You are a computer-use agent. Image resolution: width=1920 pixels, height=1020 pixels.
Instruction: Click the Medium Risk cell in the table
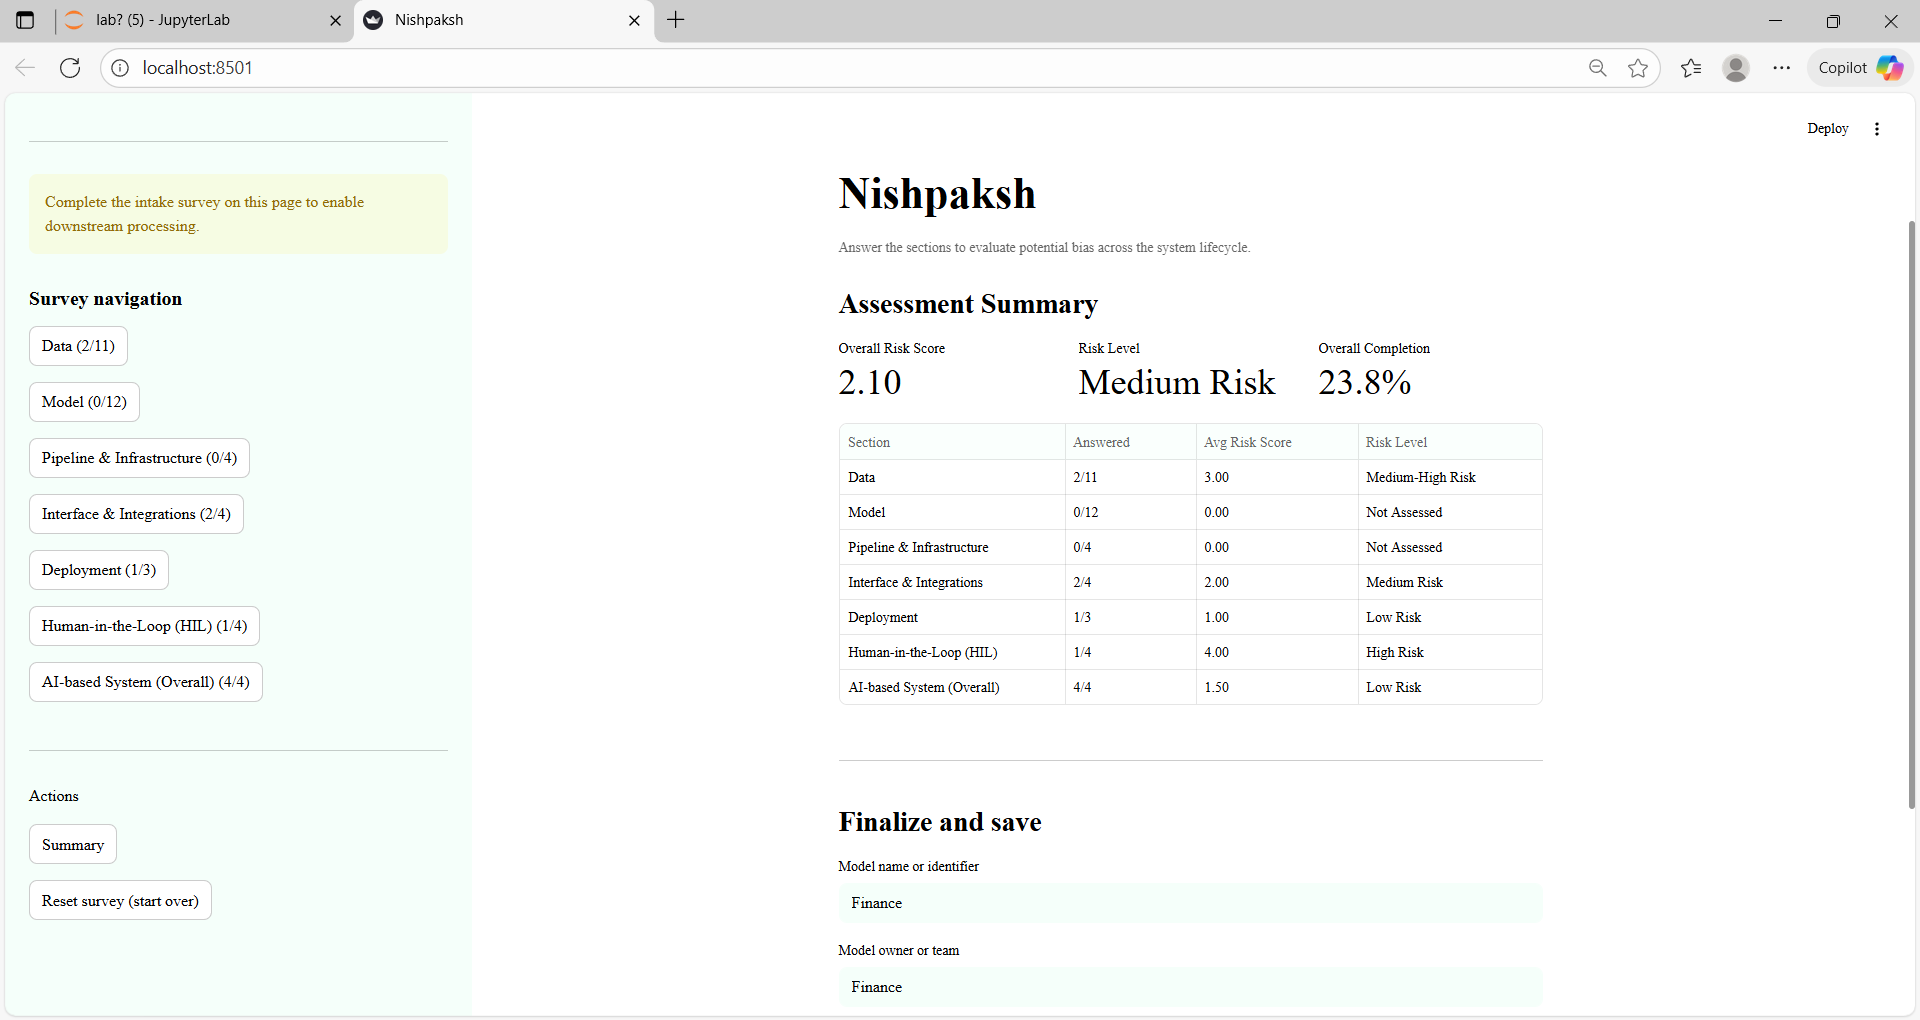coord(1450,582)
